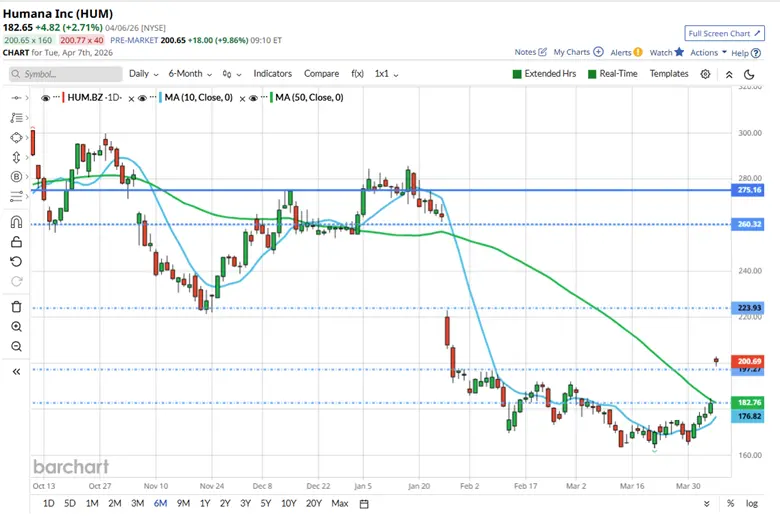This screenshot has height=525, width=780.
Task: Click the blue 176.82 MA label
Action: pos(748,416)
